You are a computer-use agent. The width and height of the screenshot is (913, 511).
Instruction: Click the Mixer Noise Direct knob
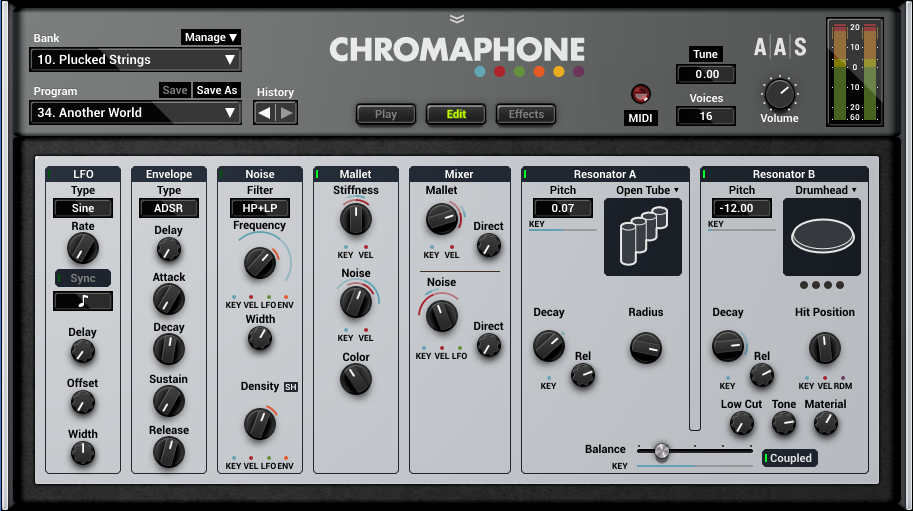489,346
